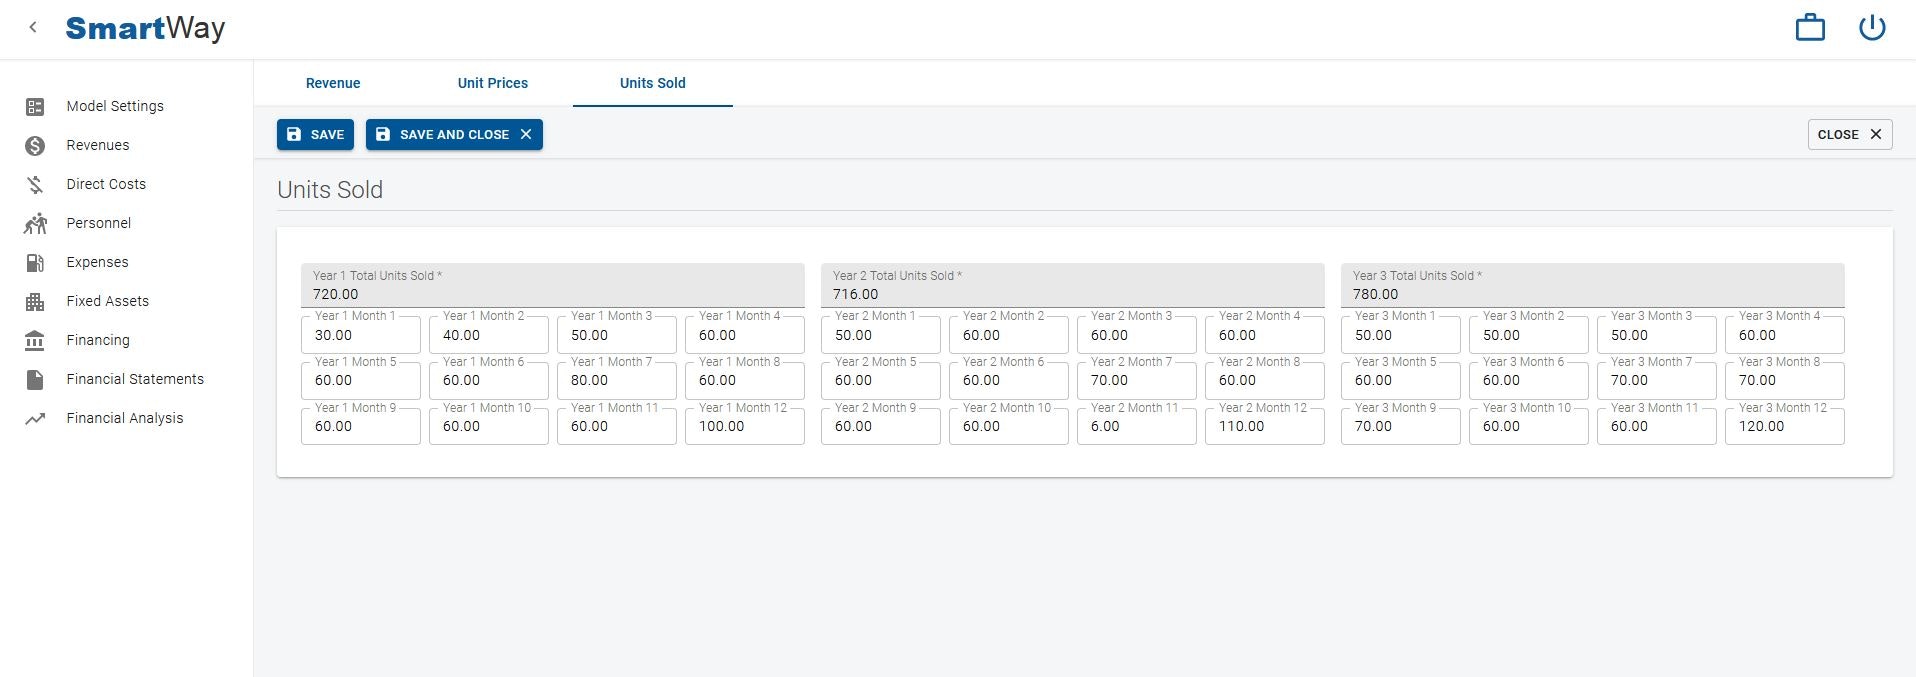Edit Year 1 Month 4 units field

coord(745,335)
